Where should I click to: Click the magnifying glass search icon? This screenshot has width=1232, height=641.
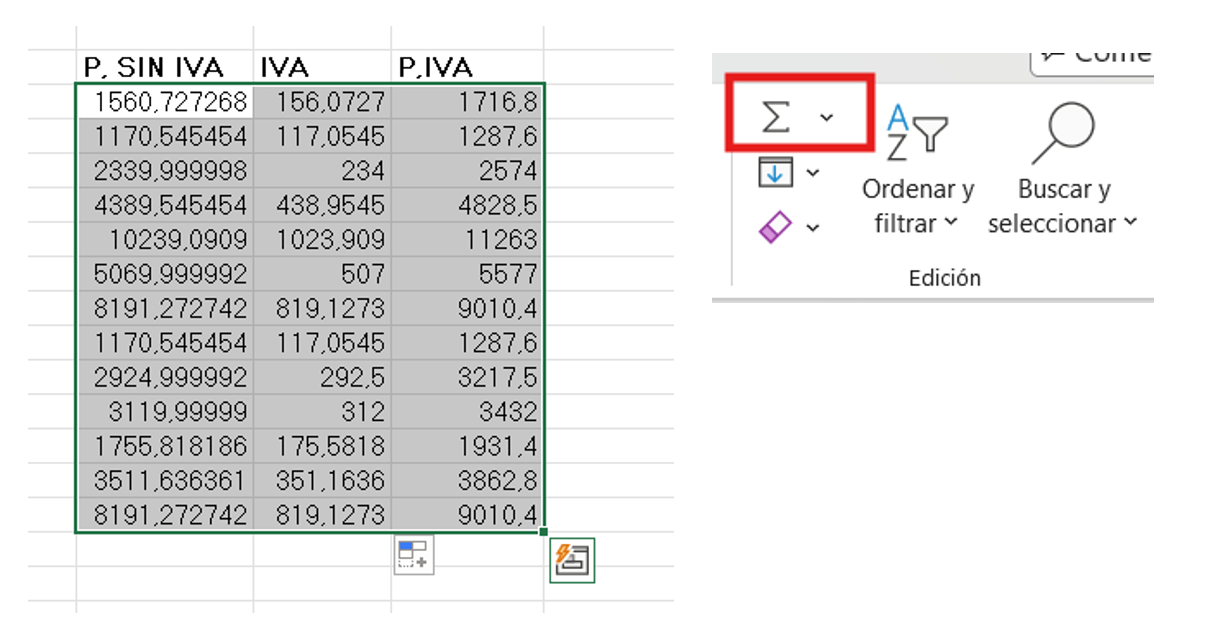tap(1064, 132)
